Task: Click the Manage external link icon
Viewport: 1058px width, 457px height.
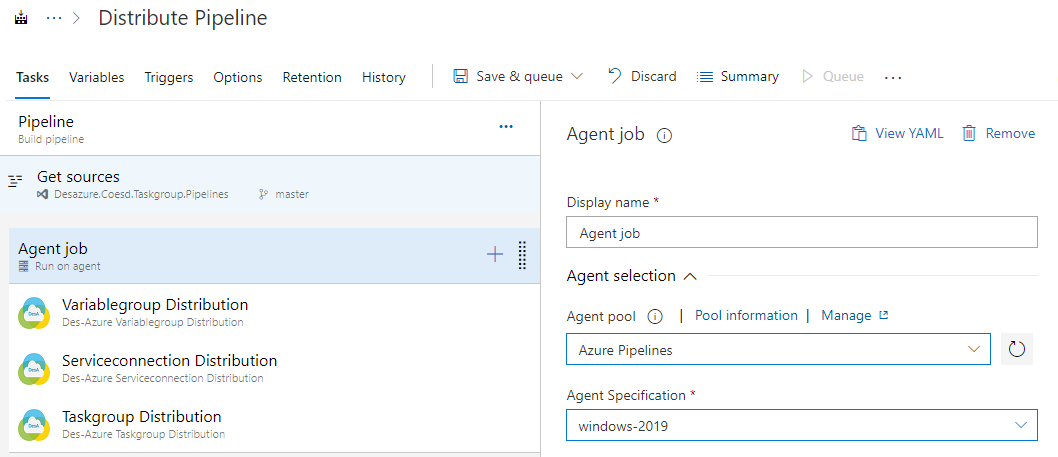Action: pos(884,315)
